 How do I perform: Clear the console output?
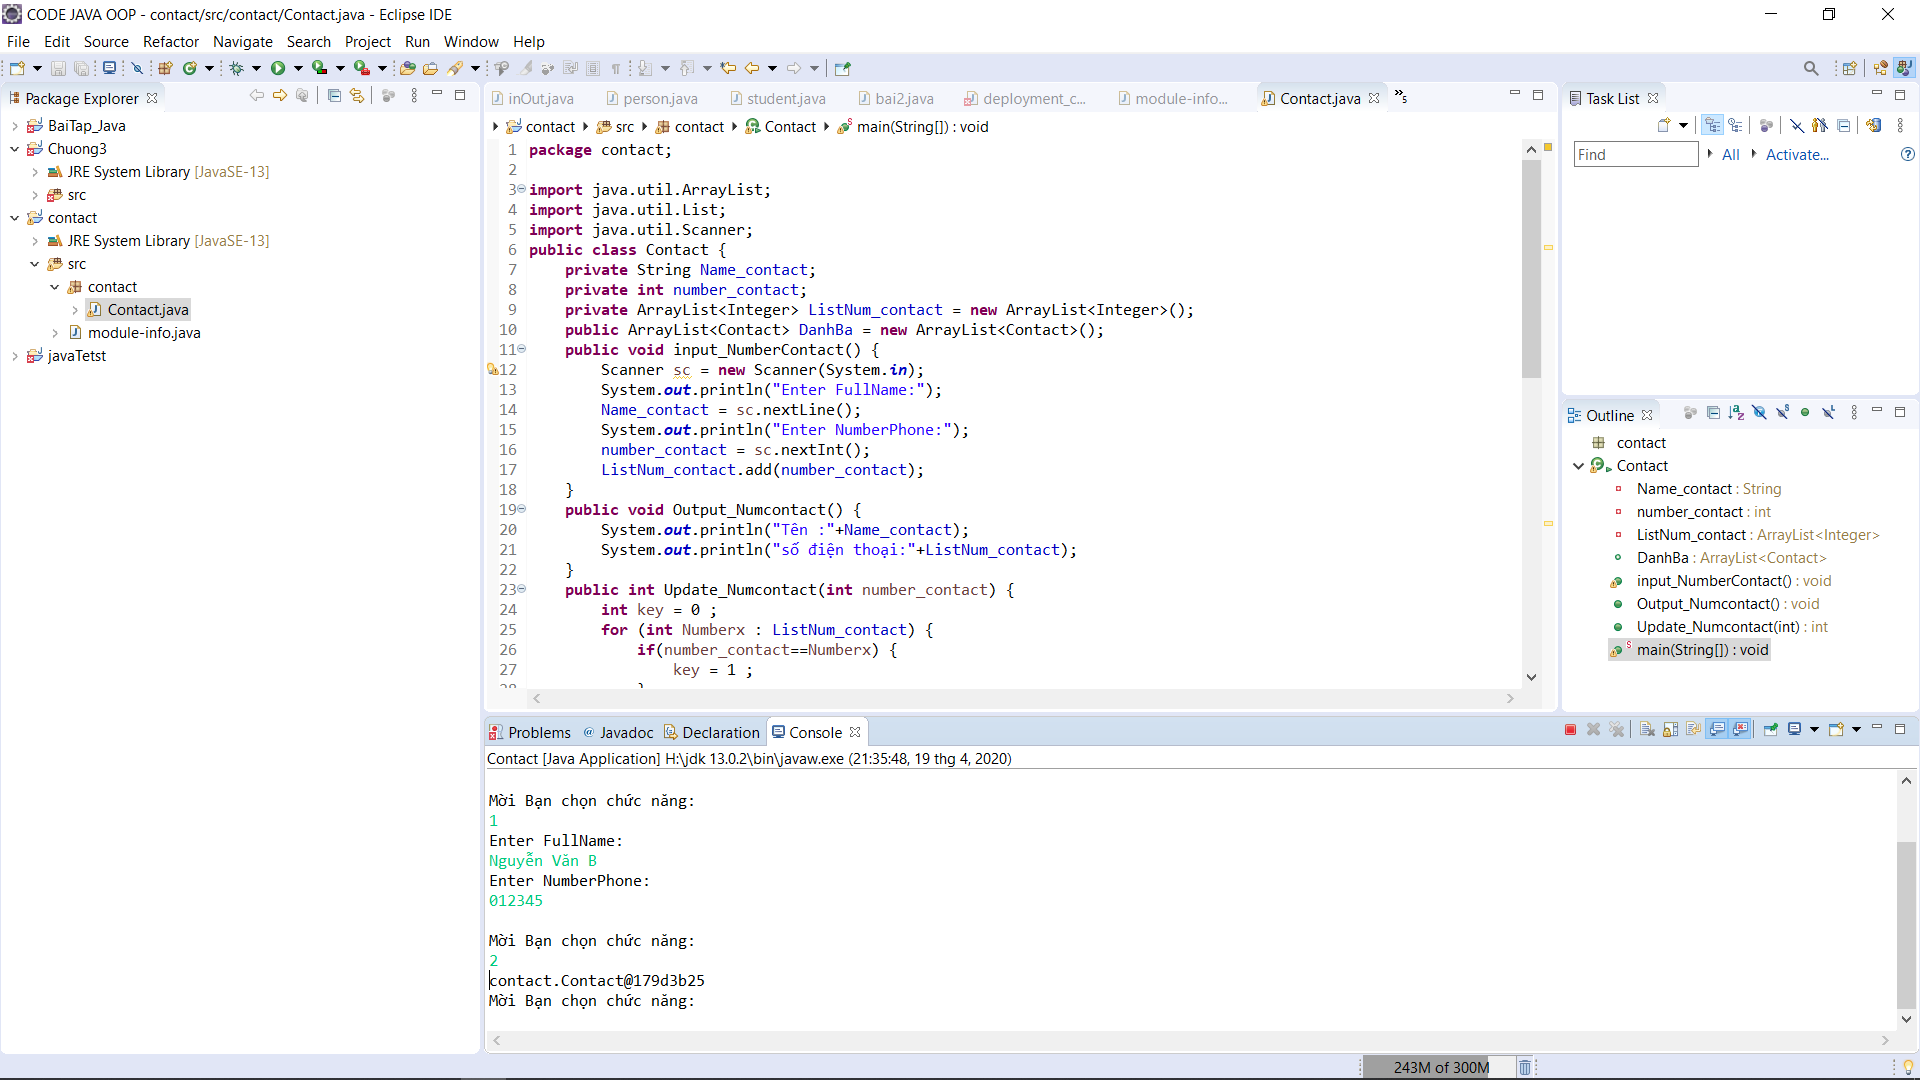[x=1647, y=730]
